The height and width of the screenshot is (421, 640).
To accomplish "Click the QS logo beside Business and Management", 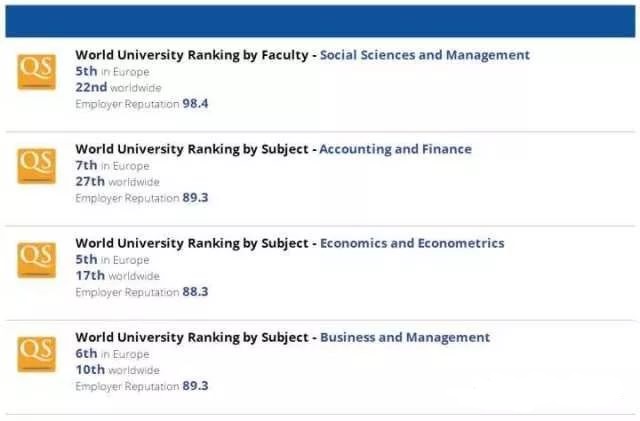I will point(36,354).
